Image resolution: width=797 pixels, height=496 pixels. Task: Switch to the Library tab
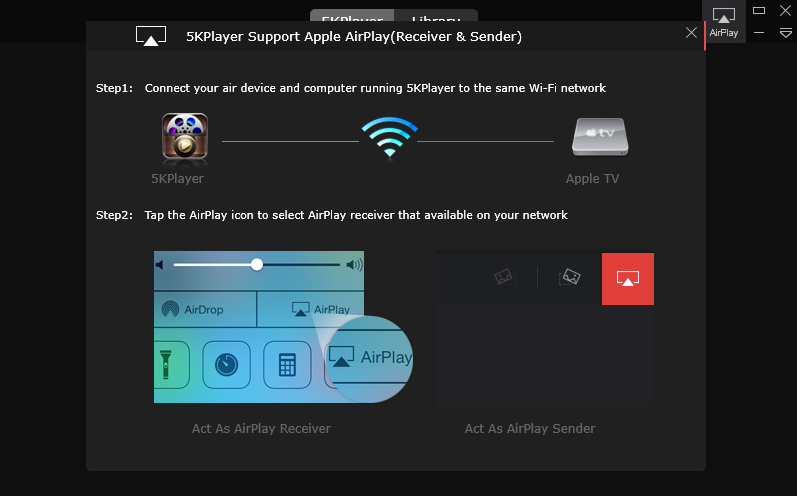coord(436,16)
